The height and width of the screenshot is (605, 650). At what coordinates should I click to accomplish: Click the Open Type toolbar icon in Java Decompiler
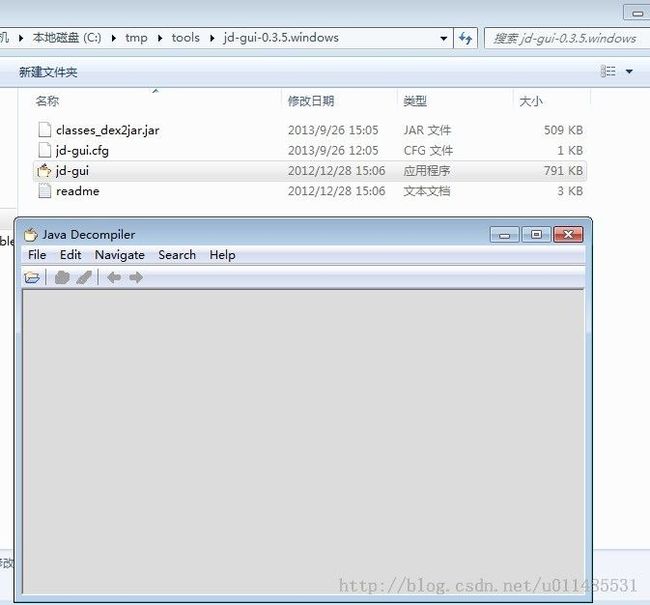[x=62, y=277]
